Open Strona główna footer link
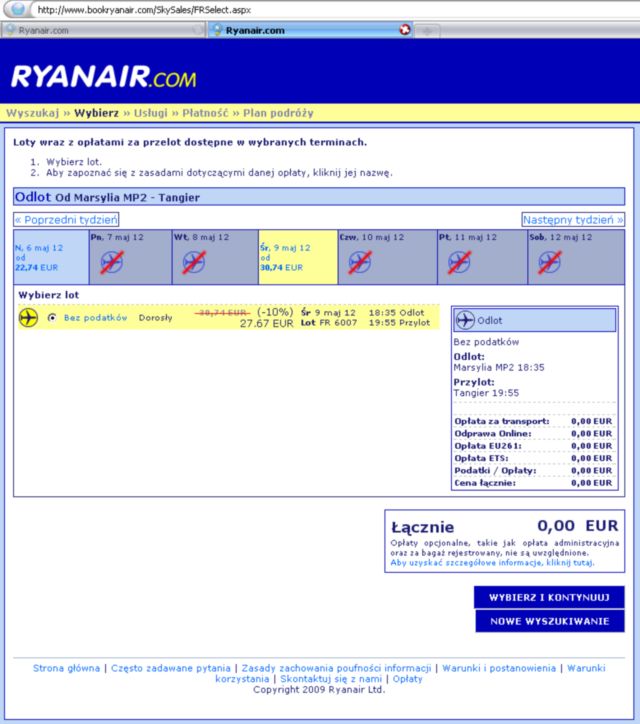The image size is (640, 724). (66, 668)
